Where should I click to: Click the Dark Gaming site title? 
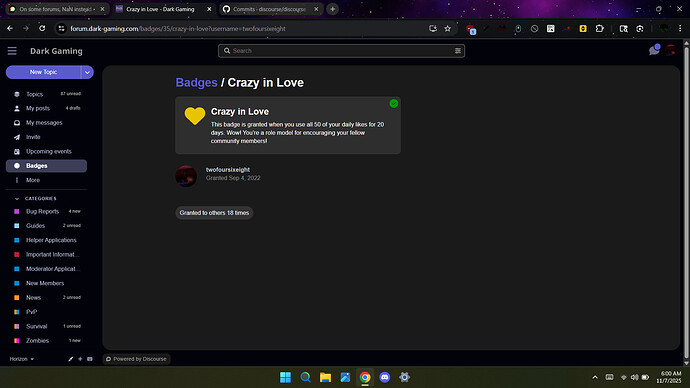(x=56, y=51)
